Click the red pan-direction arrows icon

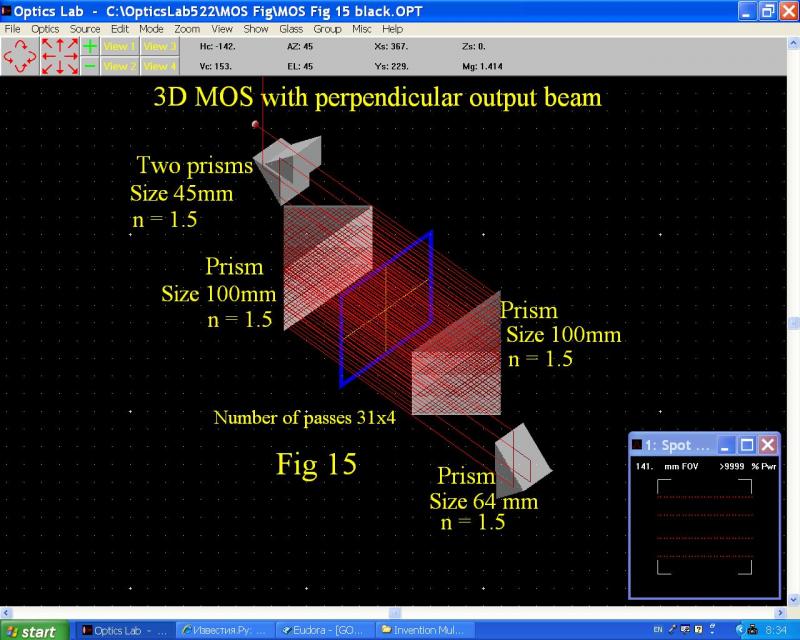[x=60, y=56]
